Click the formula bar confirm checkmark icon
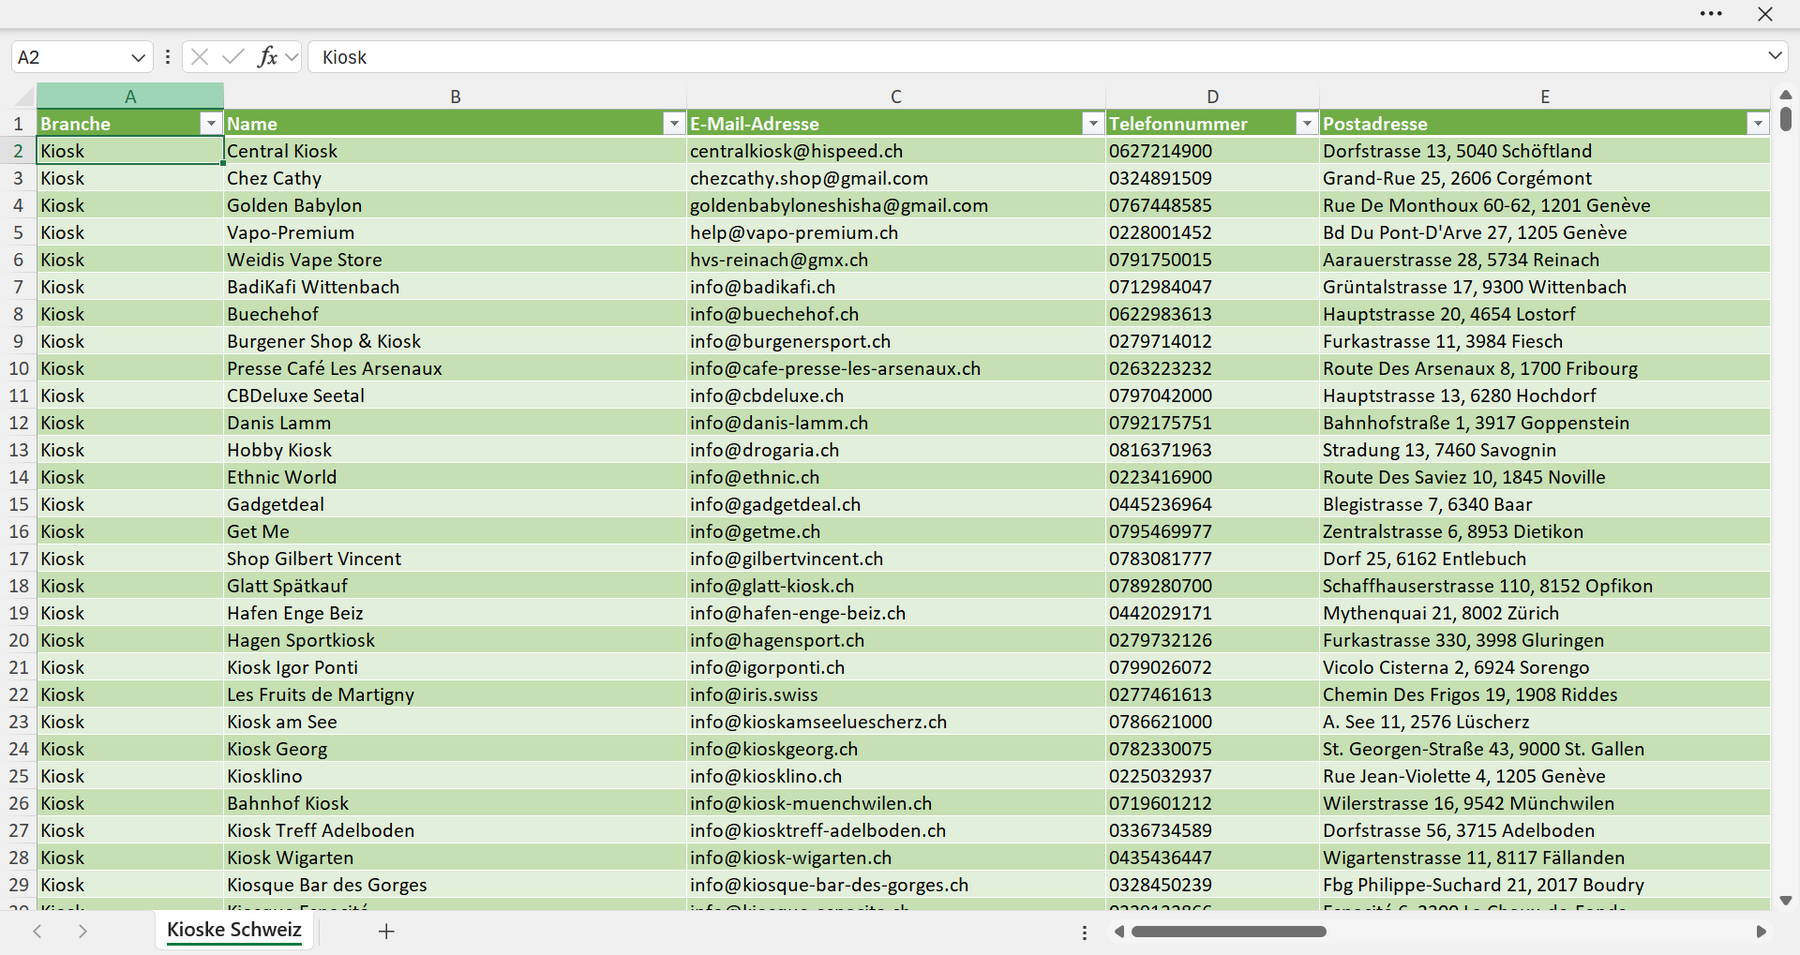Image resolution: width=1800 pixels, height=955 pixels. coord(233,57)
